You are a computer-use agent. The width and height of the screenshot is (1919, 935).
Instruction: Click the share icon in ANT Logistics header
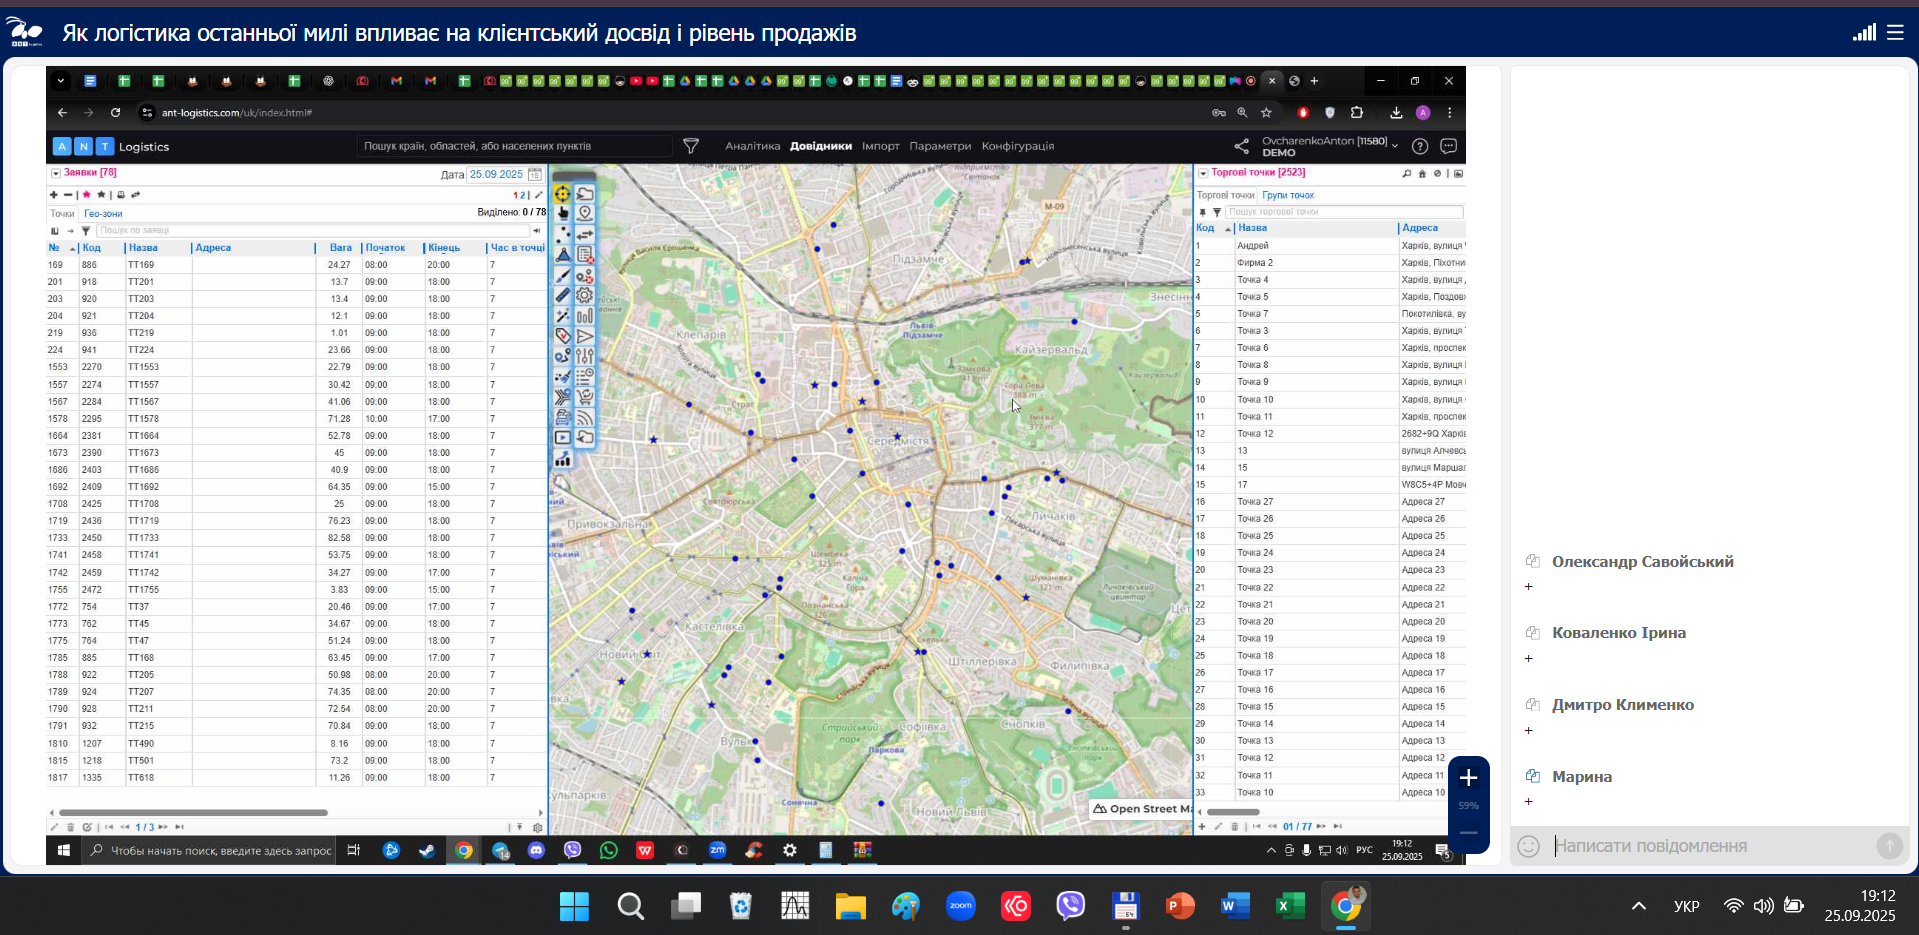1241,146
